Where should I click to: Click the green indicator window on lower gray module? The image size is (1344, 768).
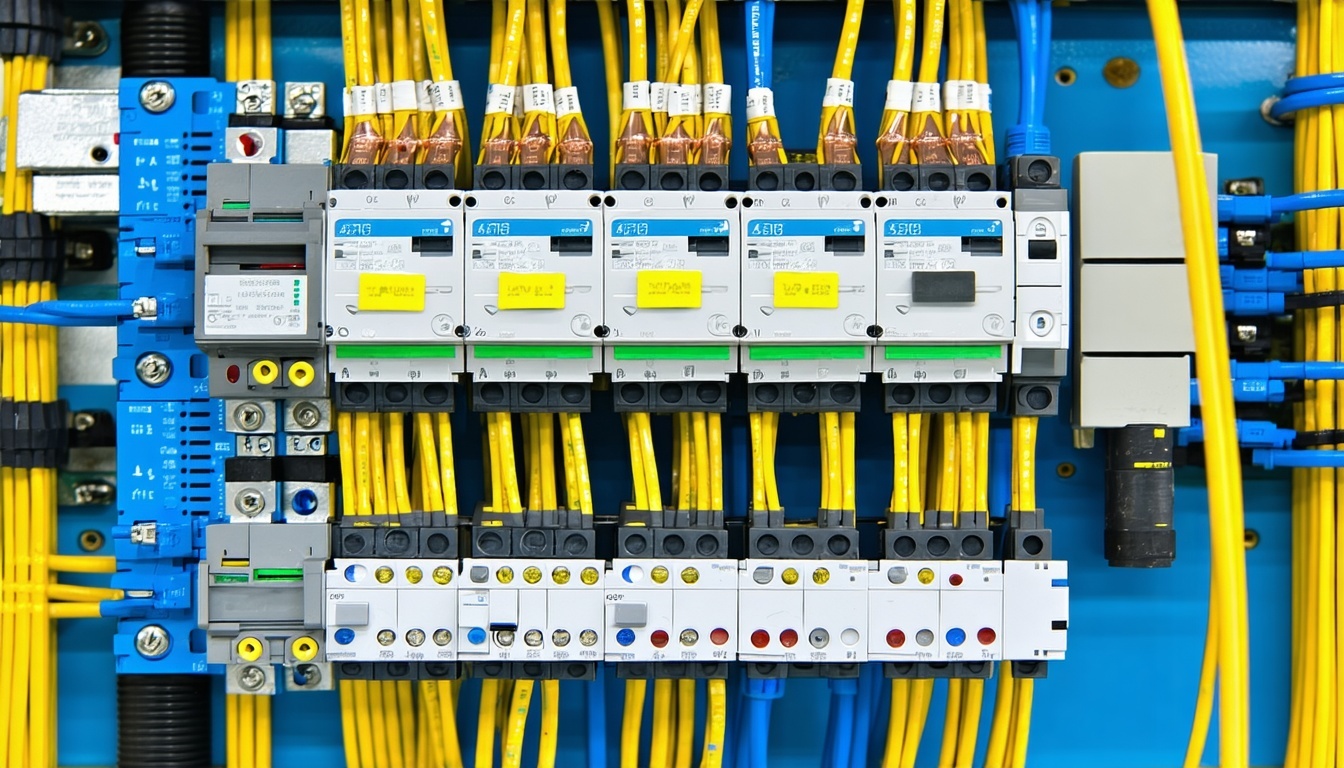277,574
